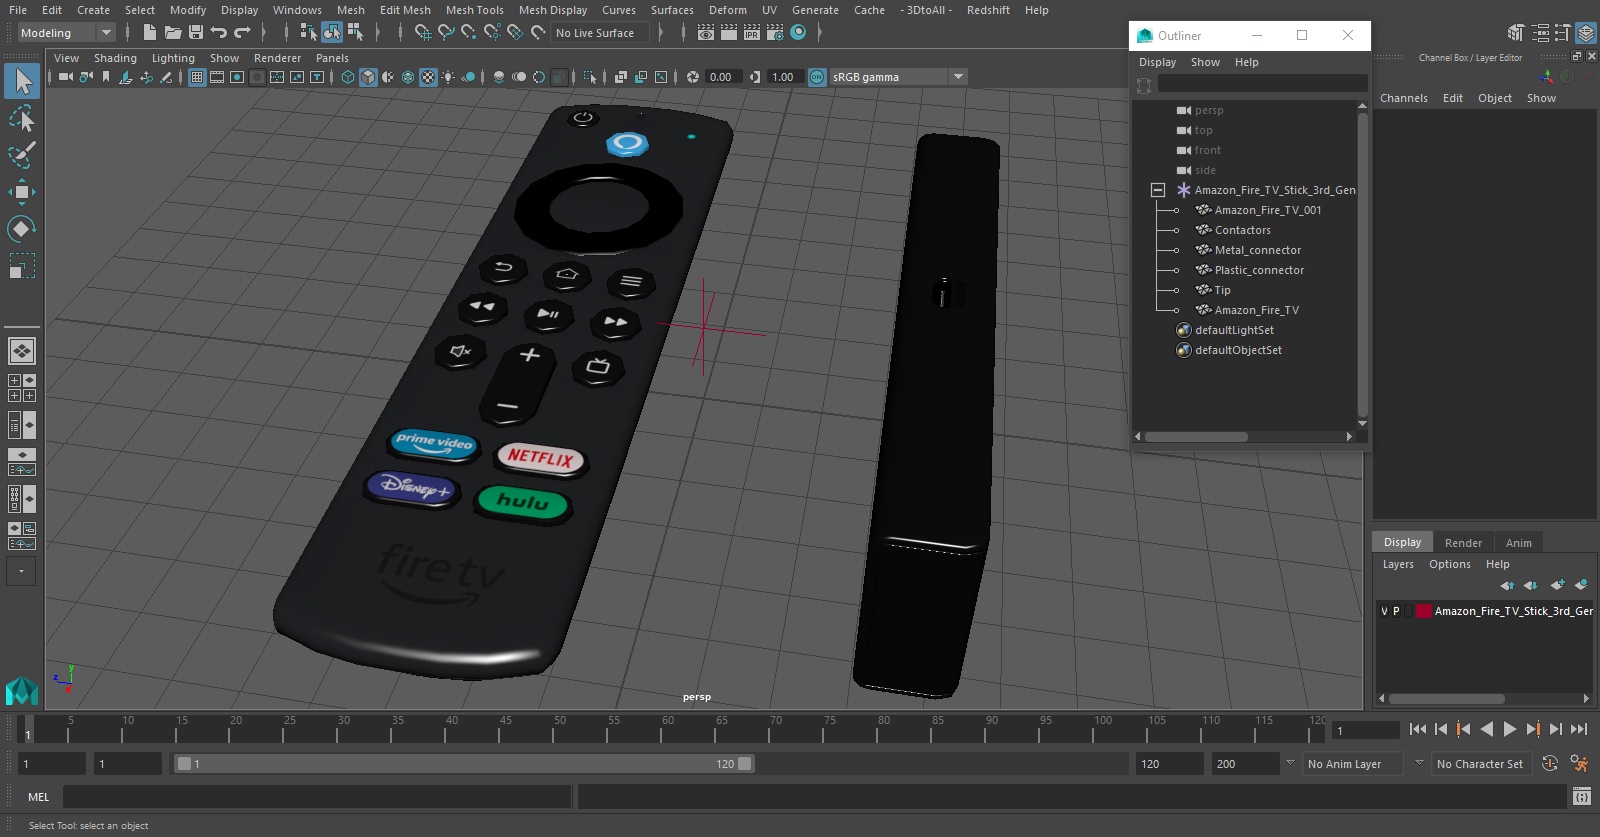Screen dimensions: 1600x837
Task: Toggle the viewport grid display
Action: pyautogui.click(x=197, y=77)
